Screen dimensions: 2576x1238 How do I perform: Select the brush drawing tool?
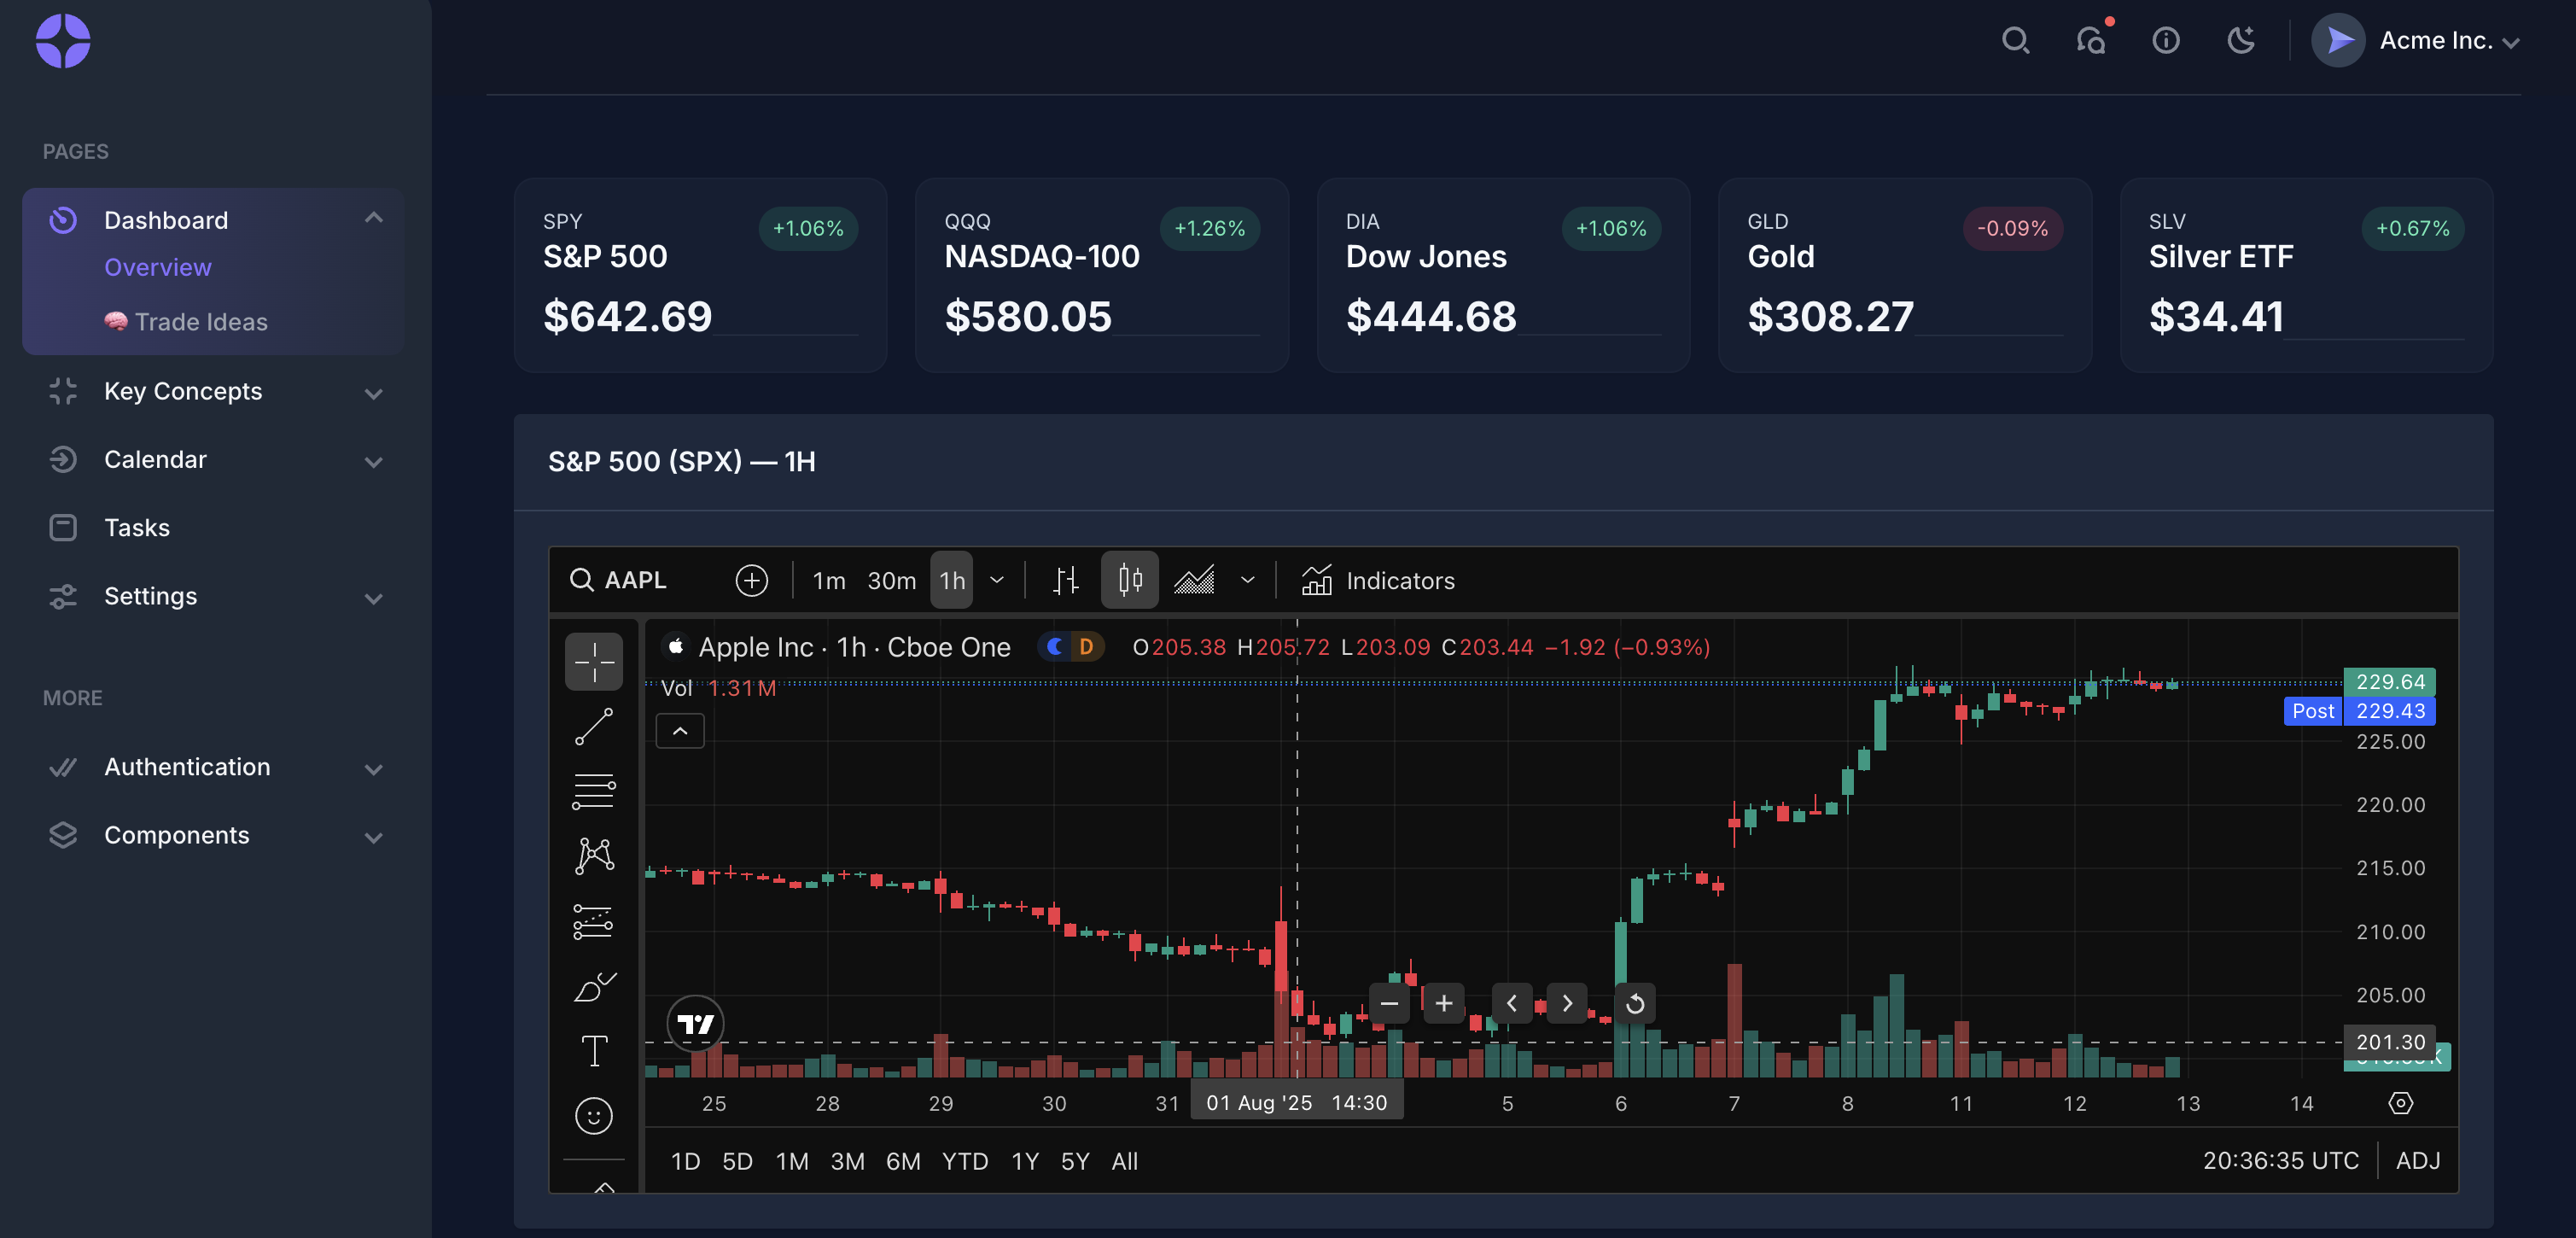click(x=594, y=987)
